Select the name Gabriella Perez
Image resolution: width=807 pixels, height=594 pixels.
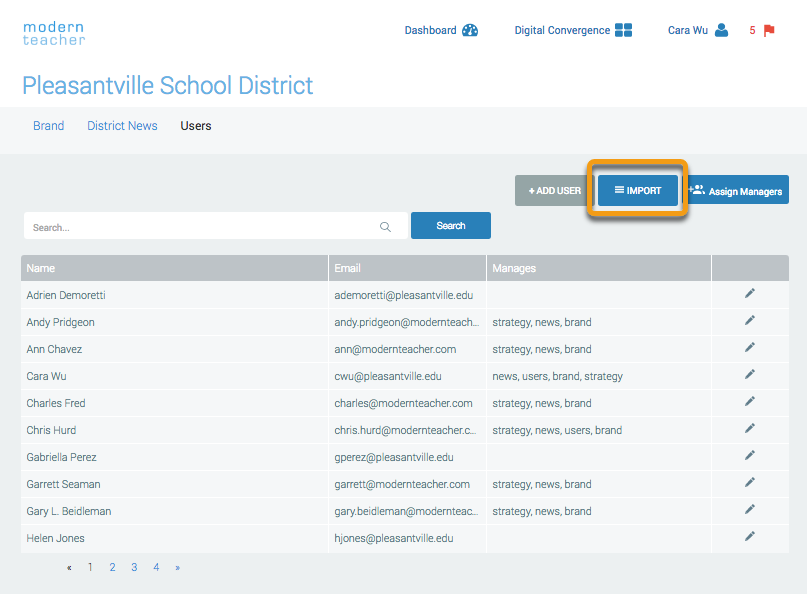61,457
